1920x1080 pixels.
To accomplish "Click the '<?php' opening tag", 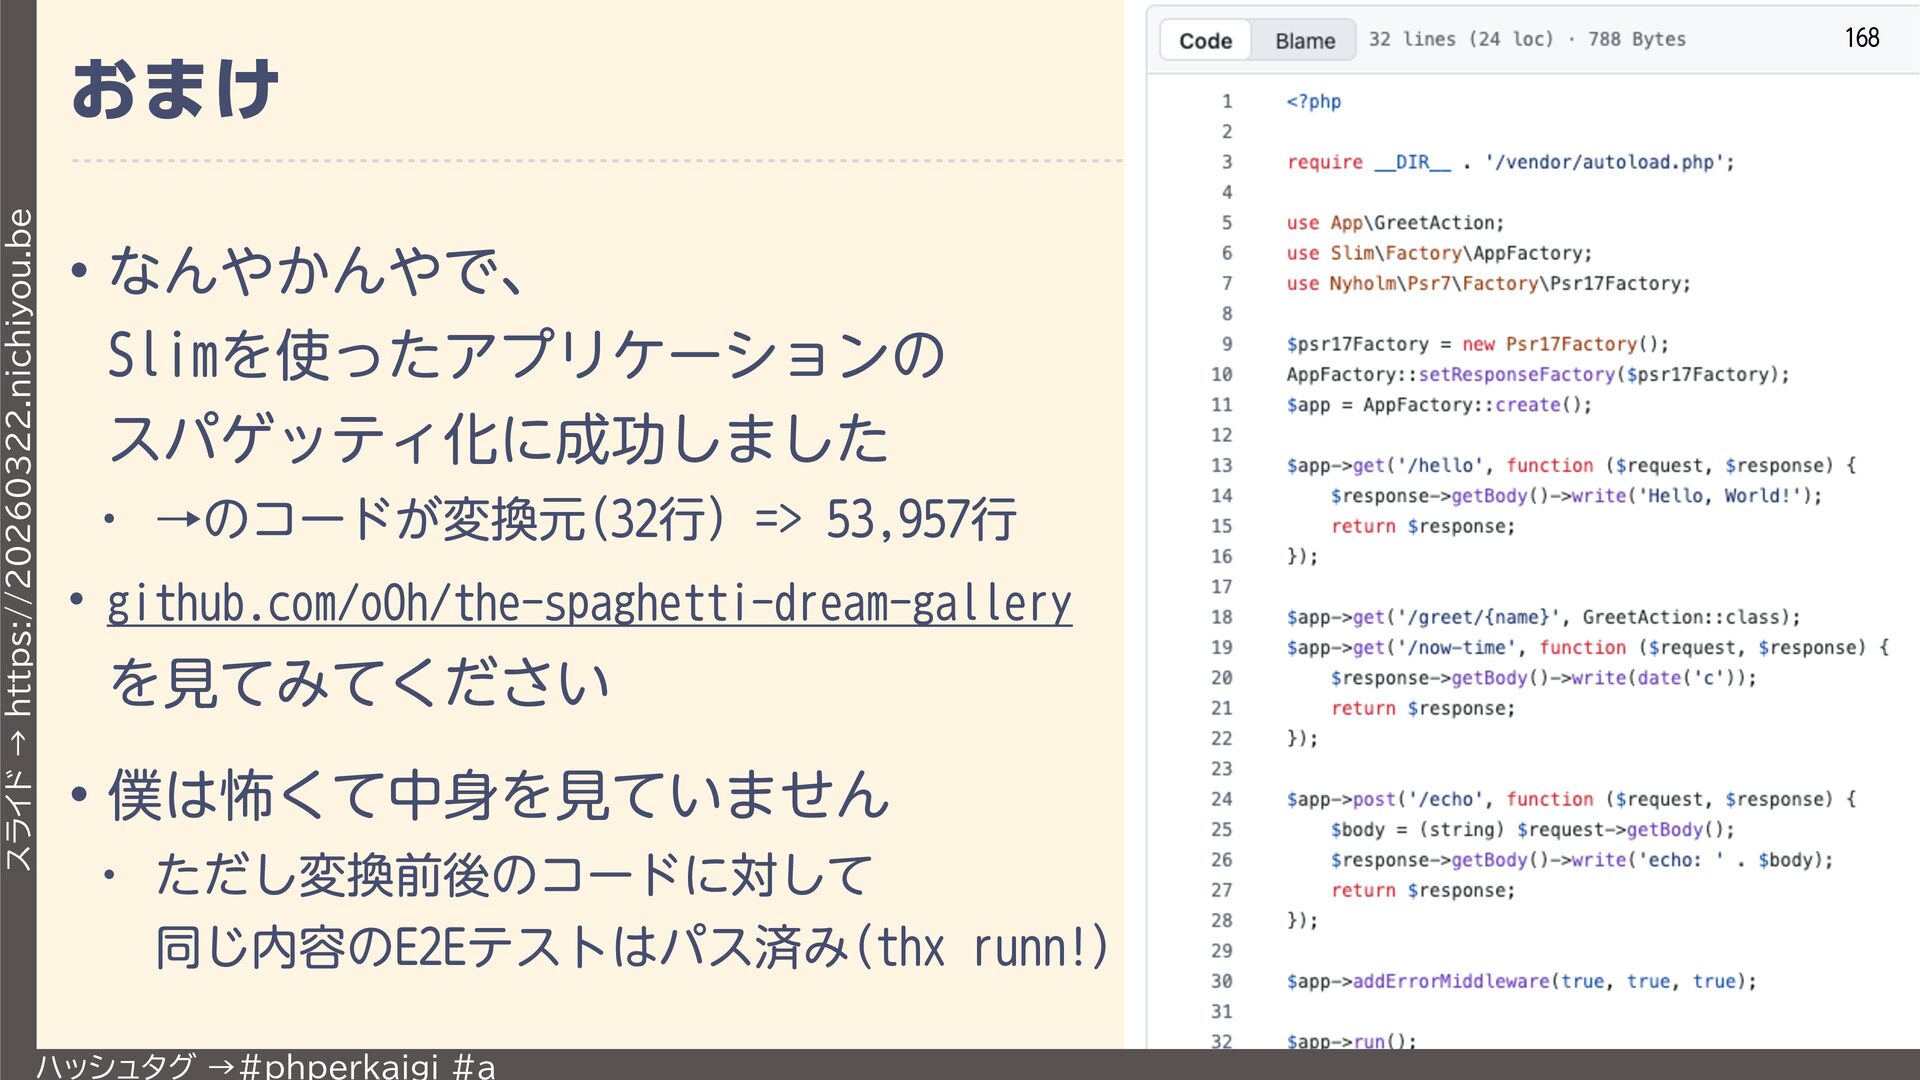I will [1313, 101].
